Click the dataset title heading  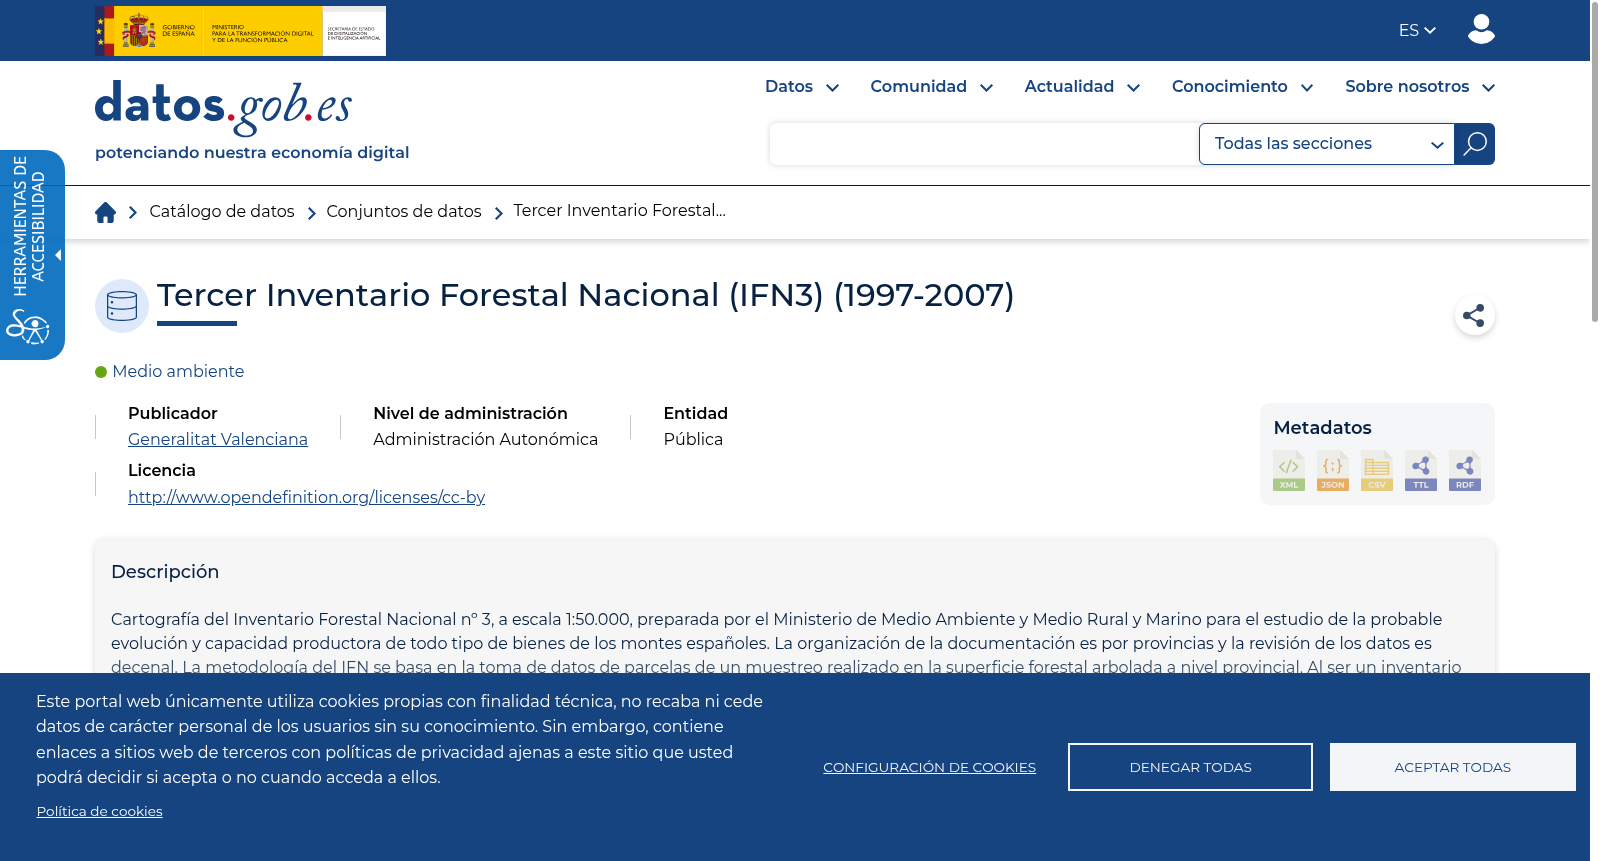pos(585,295)
